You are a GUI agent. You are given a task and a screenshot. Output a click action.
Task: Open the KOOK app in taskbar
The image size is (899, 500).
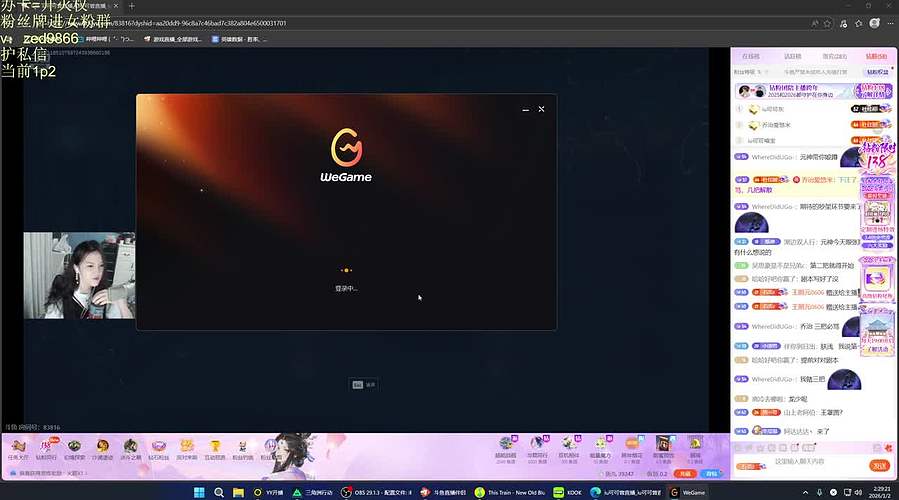pos(568,492)
